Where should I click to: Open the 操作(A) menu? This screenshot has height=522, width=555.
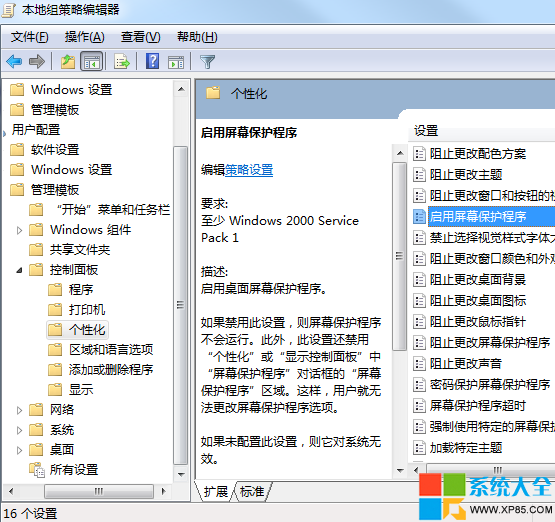(x=84, y=37)
